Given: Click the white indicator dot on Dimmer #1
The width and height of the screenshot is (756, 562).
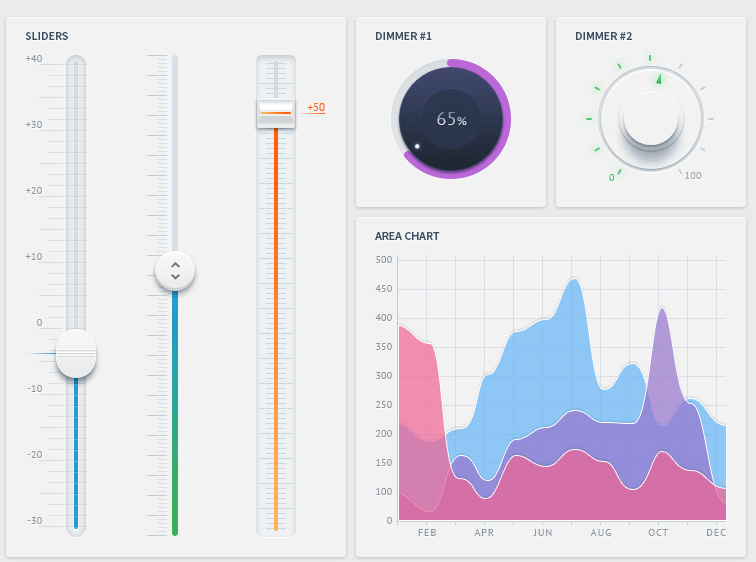Looking at the screenshot, I should (417, 146).
